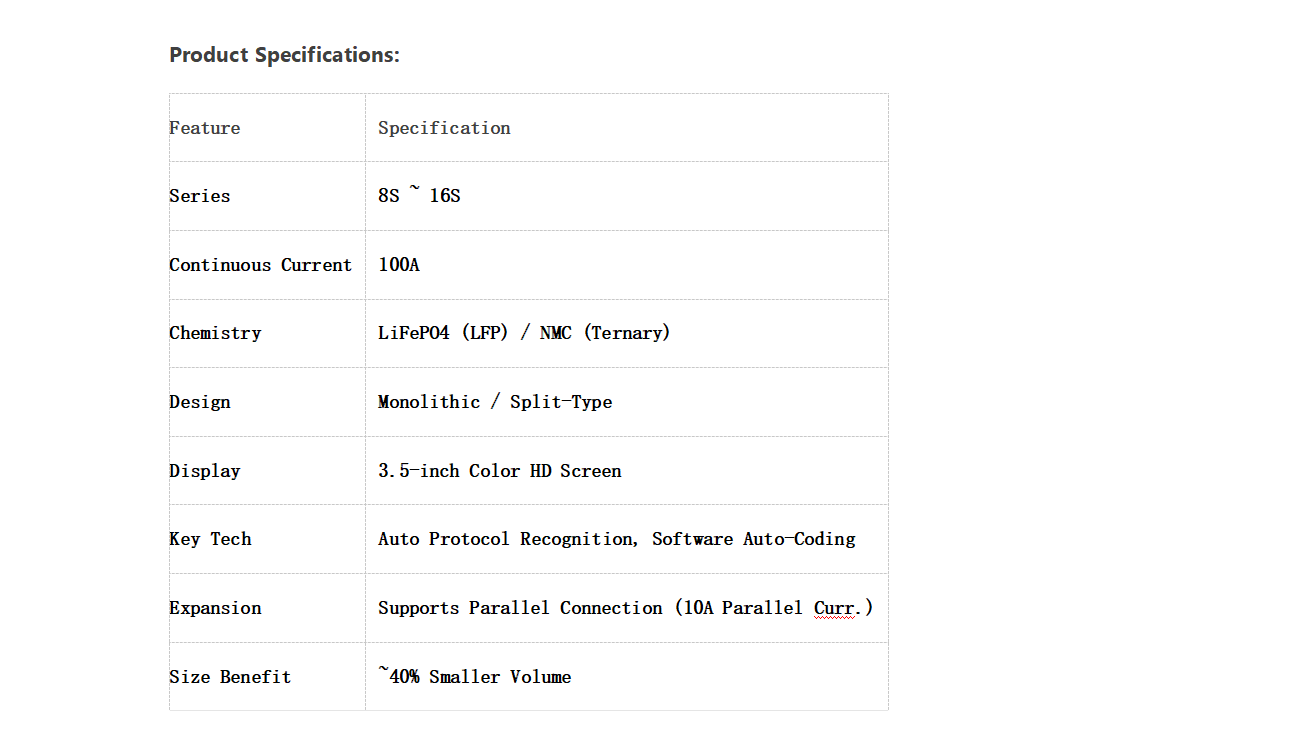Click the Size Benefit row label
Screen dimensions: 1315x756
click(x=230, y=677)
